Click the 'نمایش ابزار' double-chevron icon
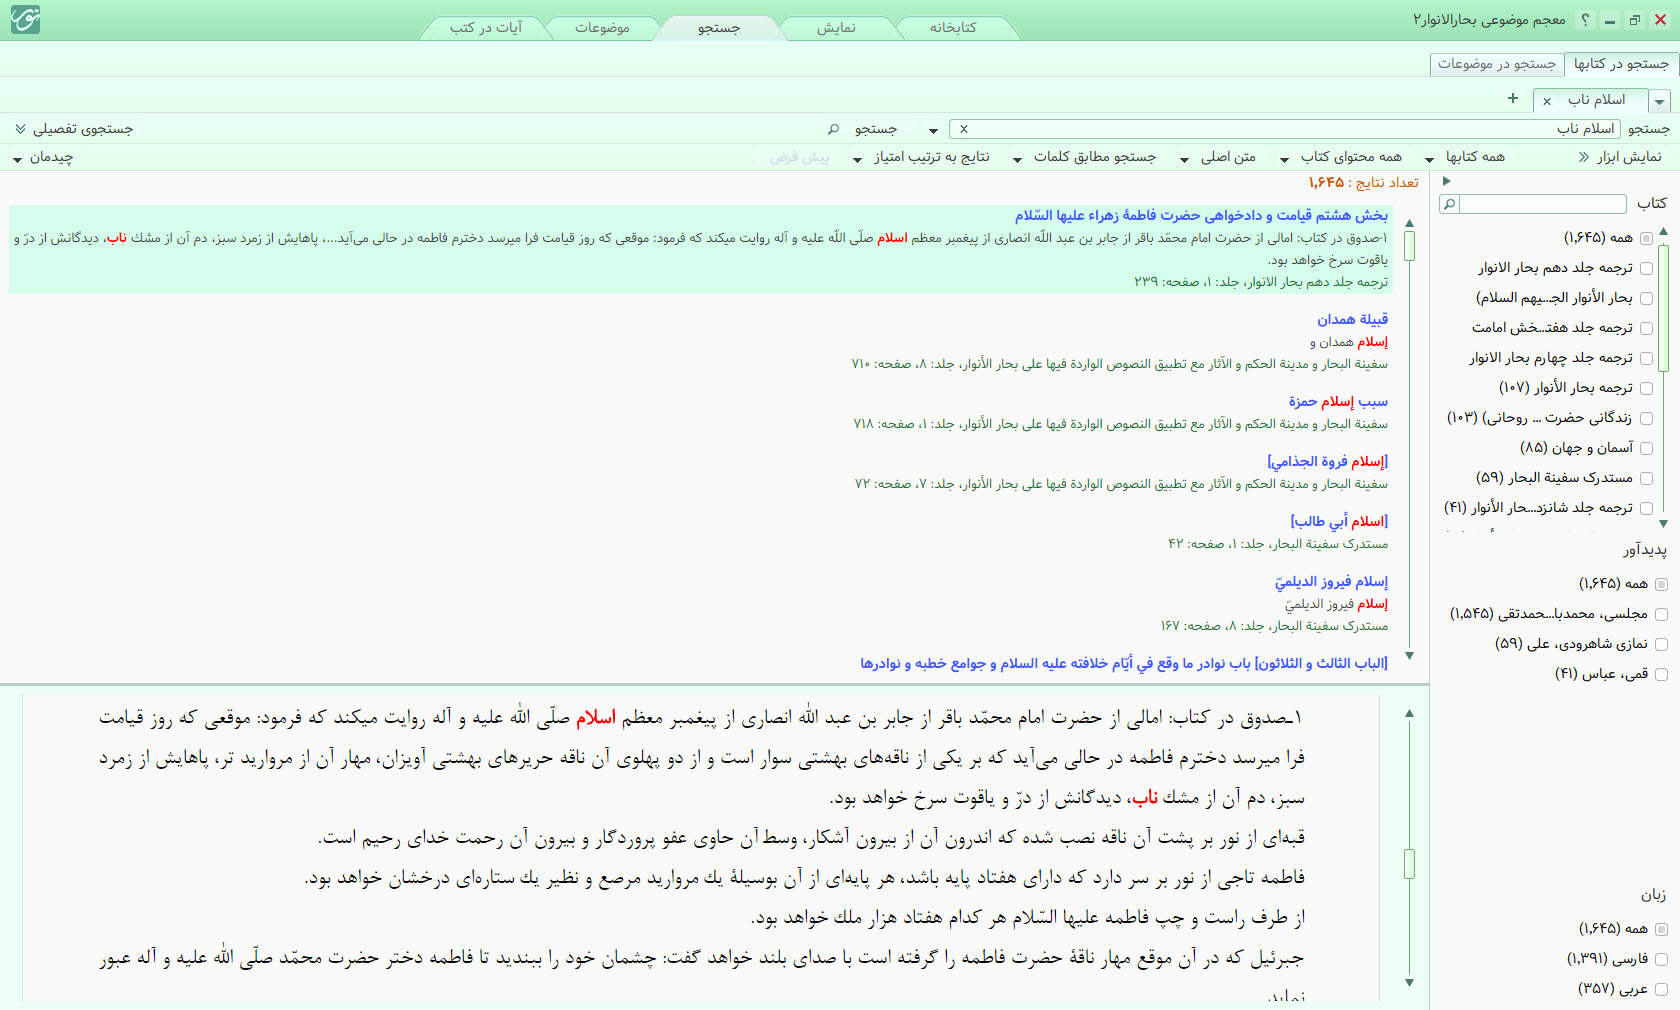1680x1010 pixels. pyautogui.click(x=1584, y=157)
